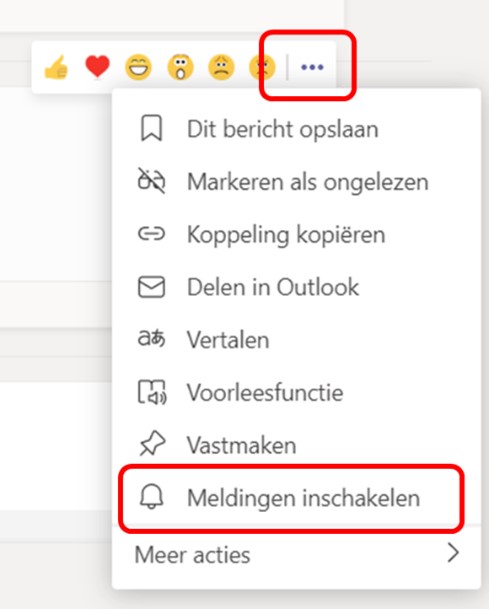Click the envelope Outlook share icon
The width and height of the screenshot is (489, 609).
pos(151,287)
